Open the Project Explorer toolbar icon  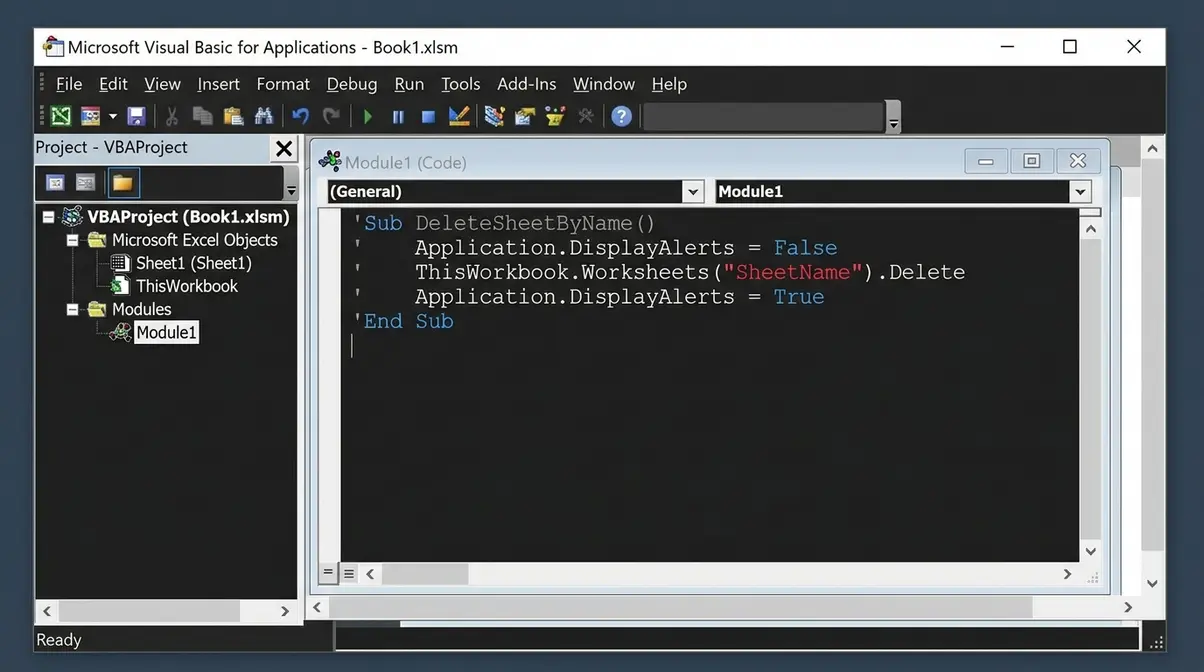point(494,116)
